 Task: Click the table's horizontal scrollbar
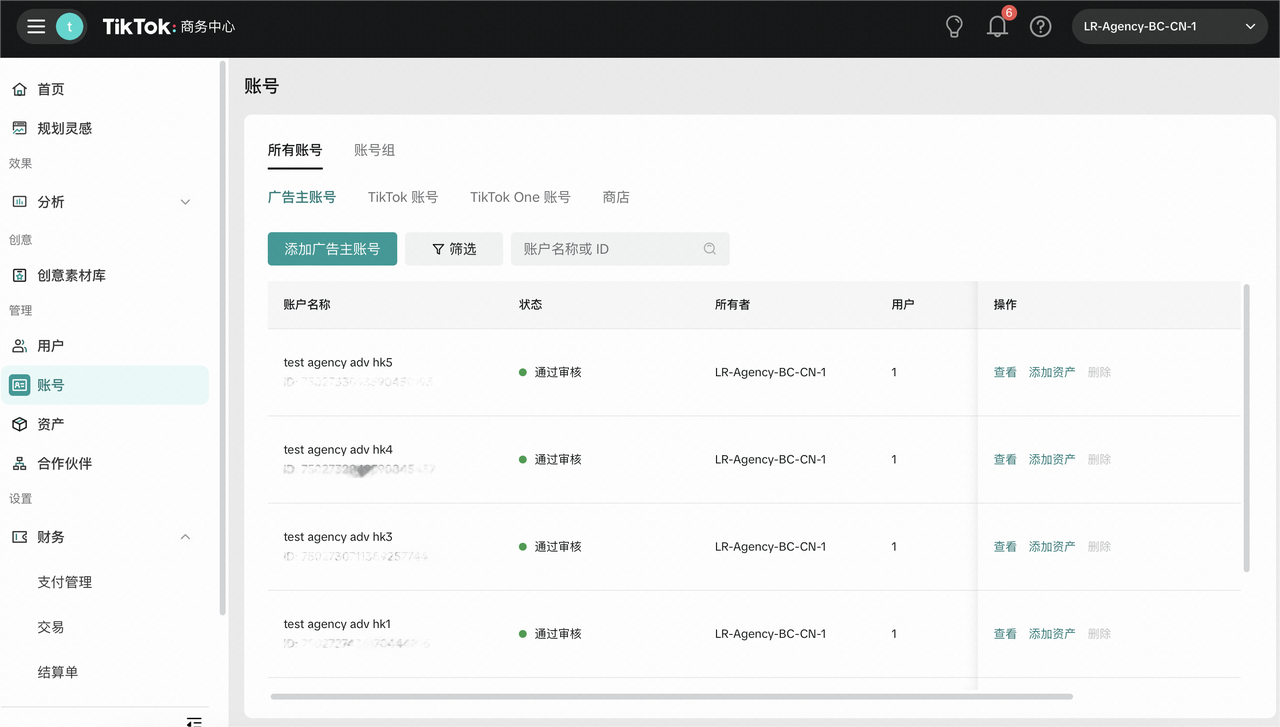coord(671,696)
